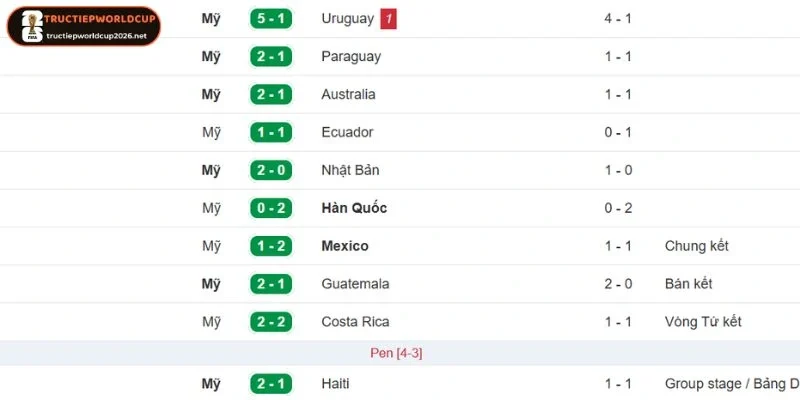The image size is (800, 400).
Task: Open the Uruguay team link
Action: [x=347, y=19]
